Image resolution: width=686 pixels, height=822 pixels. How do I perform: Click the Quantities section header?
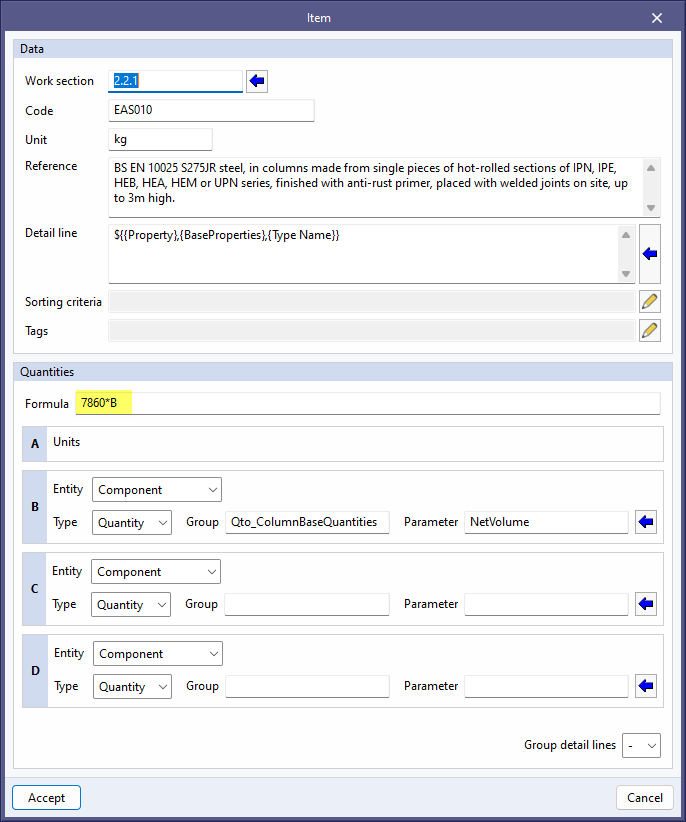(x=343, y=372)
